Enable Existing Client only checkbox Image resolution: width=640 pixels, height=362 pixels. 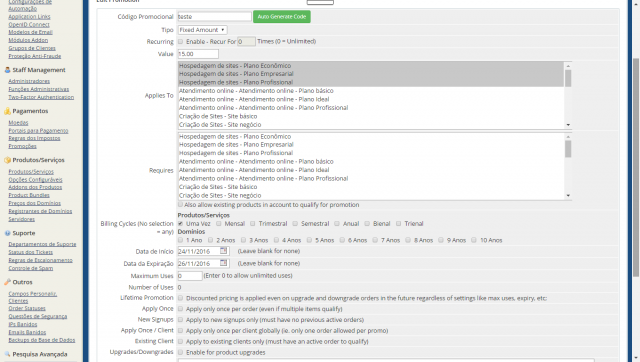(x=180, y=341)
